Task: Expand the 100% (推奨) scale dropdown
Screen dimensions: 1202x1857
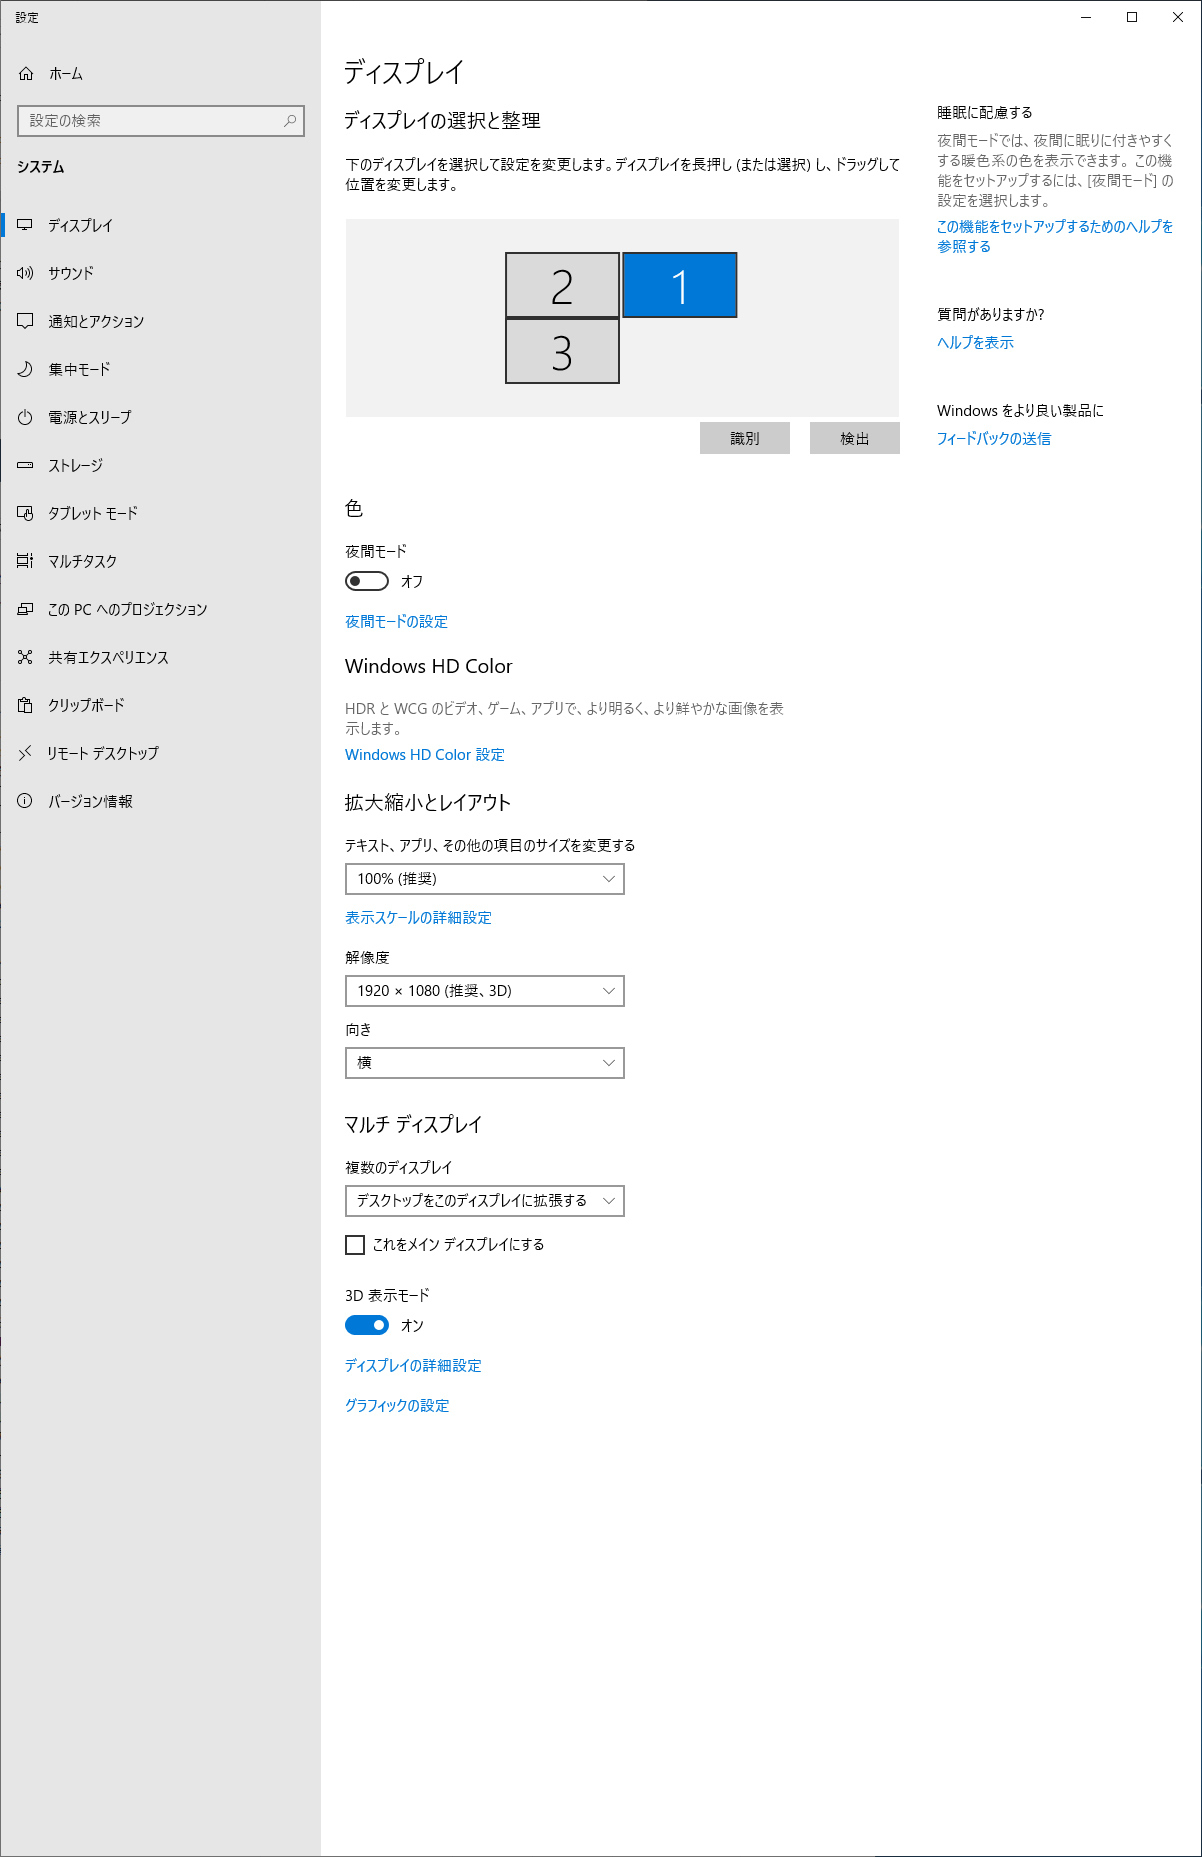Action: [485, 879]
